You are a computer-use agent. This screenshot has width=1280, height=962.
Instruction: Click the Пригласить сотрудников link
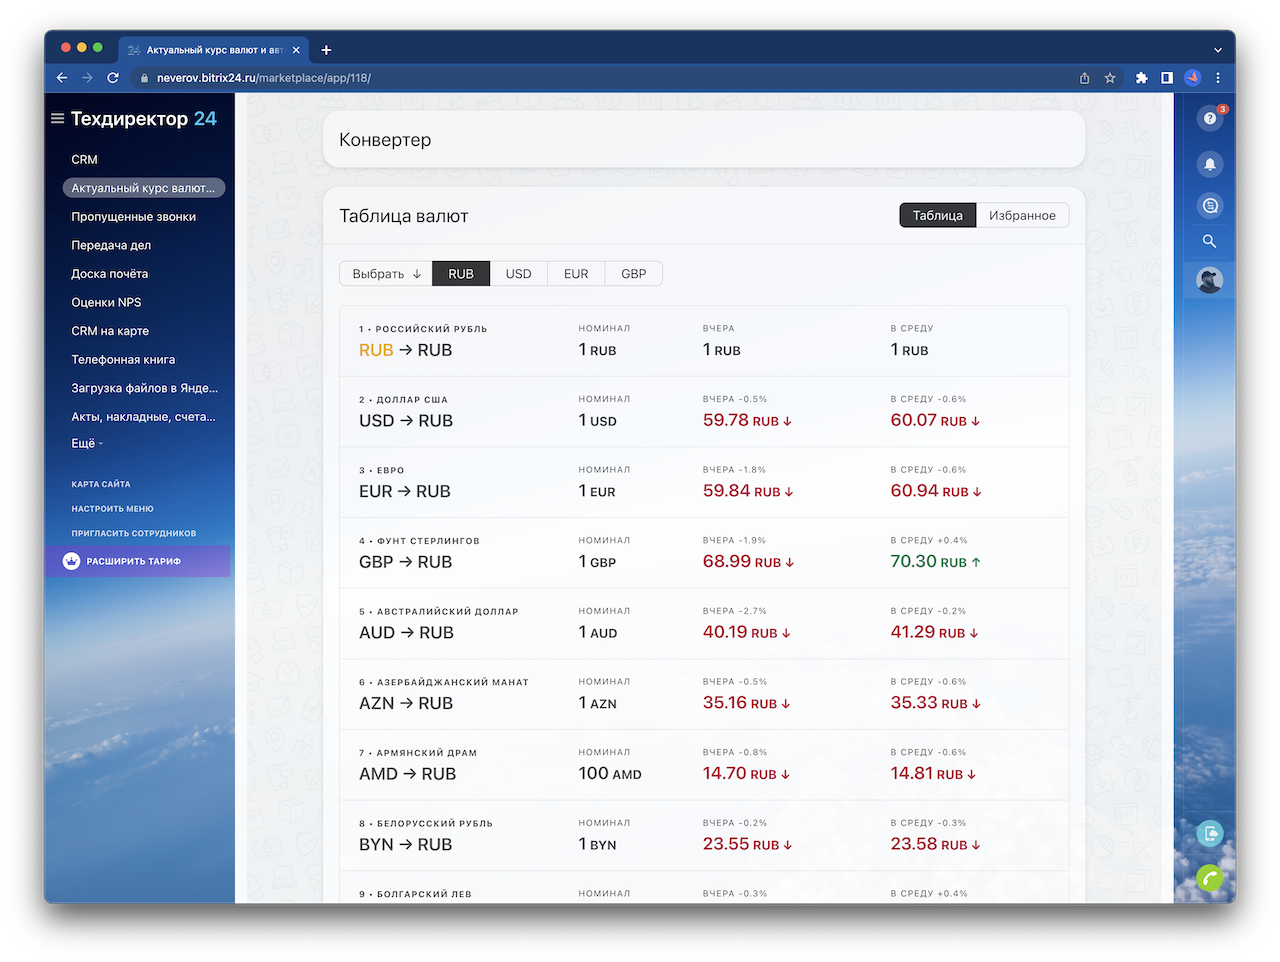[133, 534]
